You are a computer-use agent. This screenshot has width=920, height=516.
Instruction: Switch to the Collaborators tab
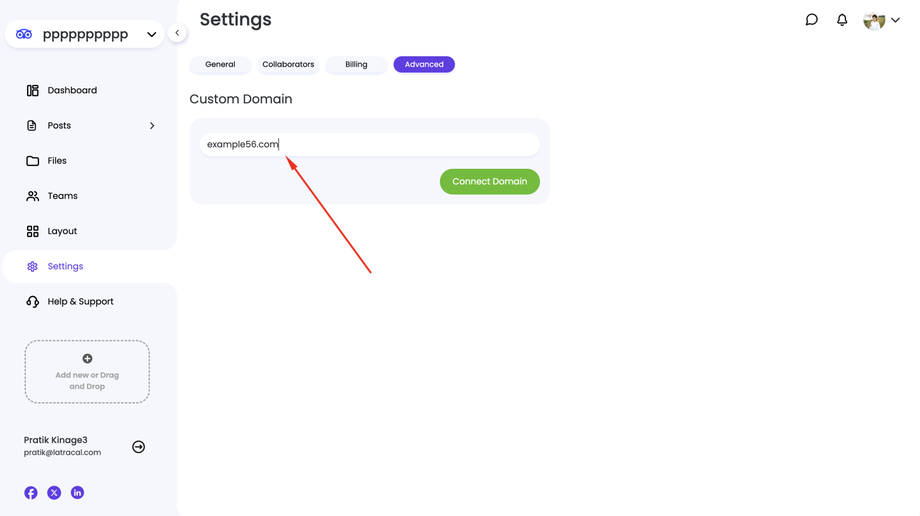tap(288, 65)
